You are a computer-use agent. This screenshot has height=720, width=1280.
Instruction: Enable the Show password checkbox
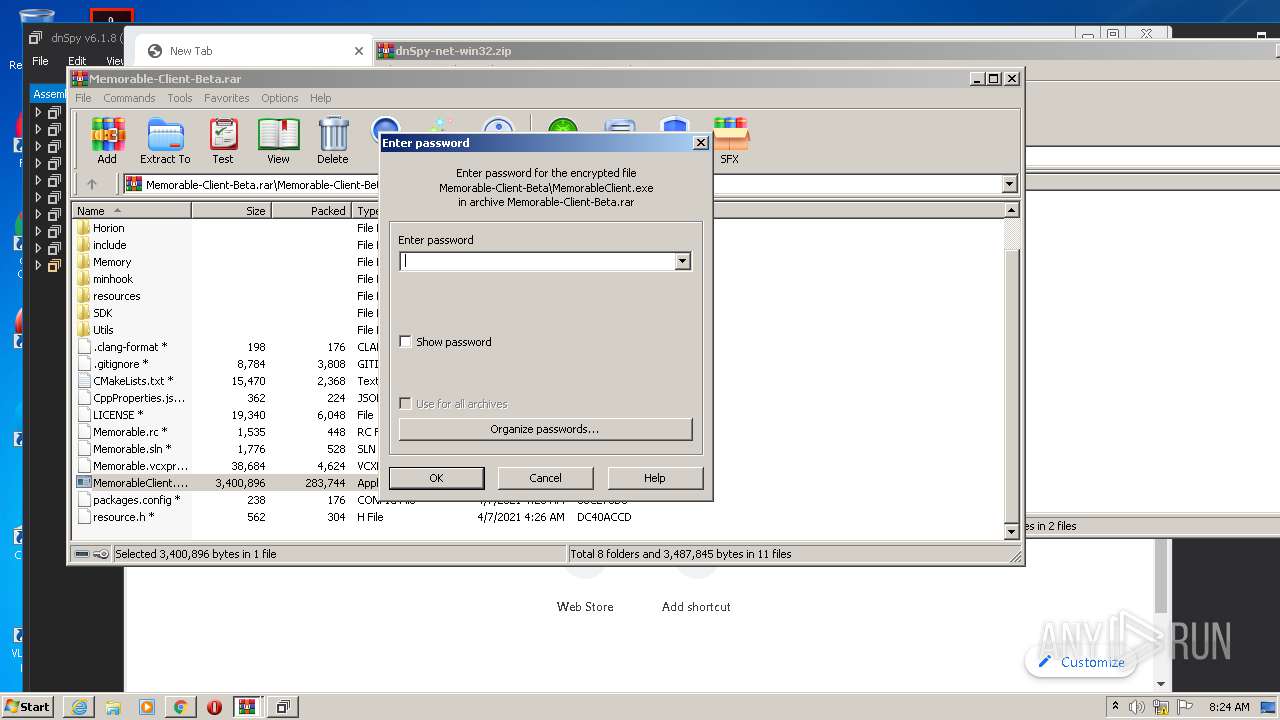405,342
